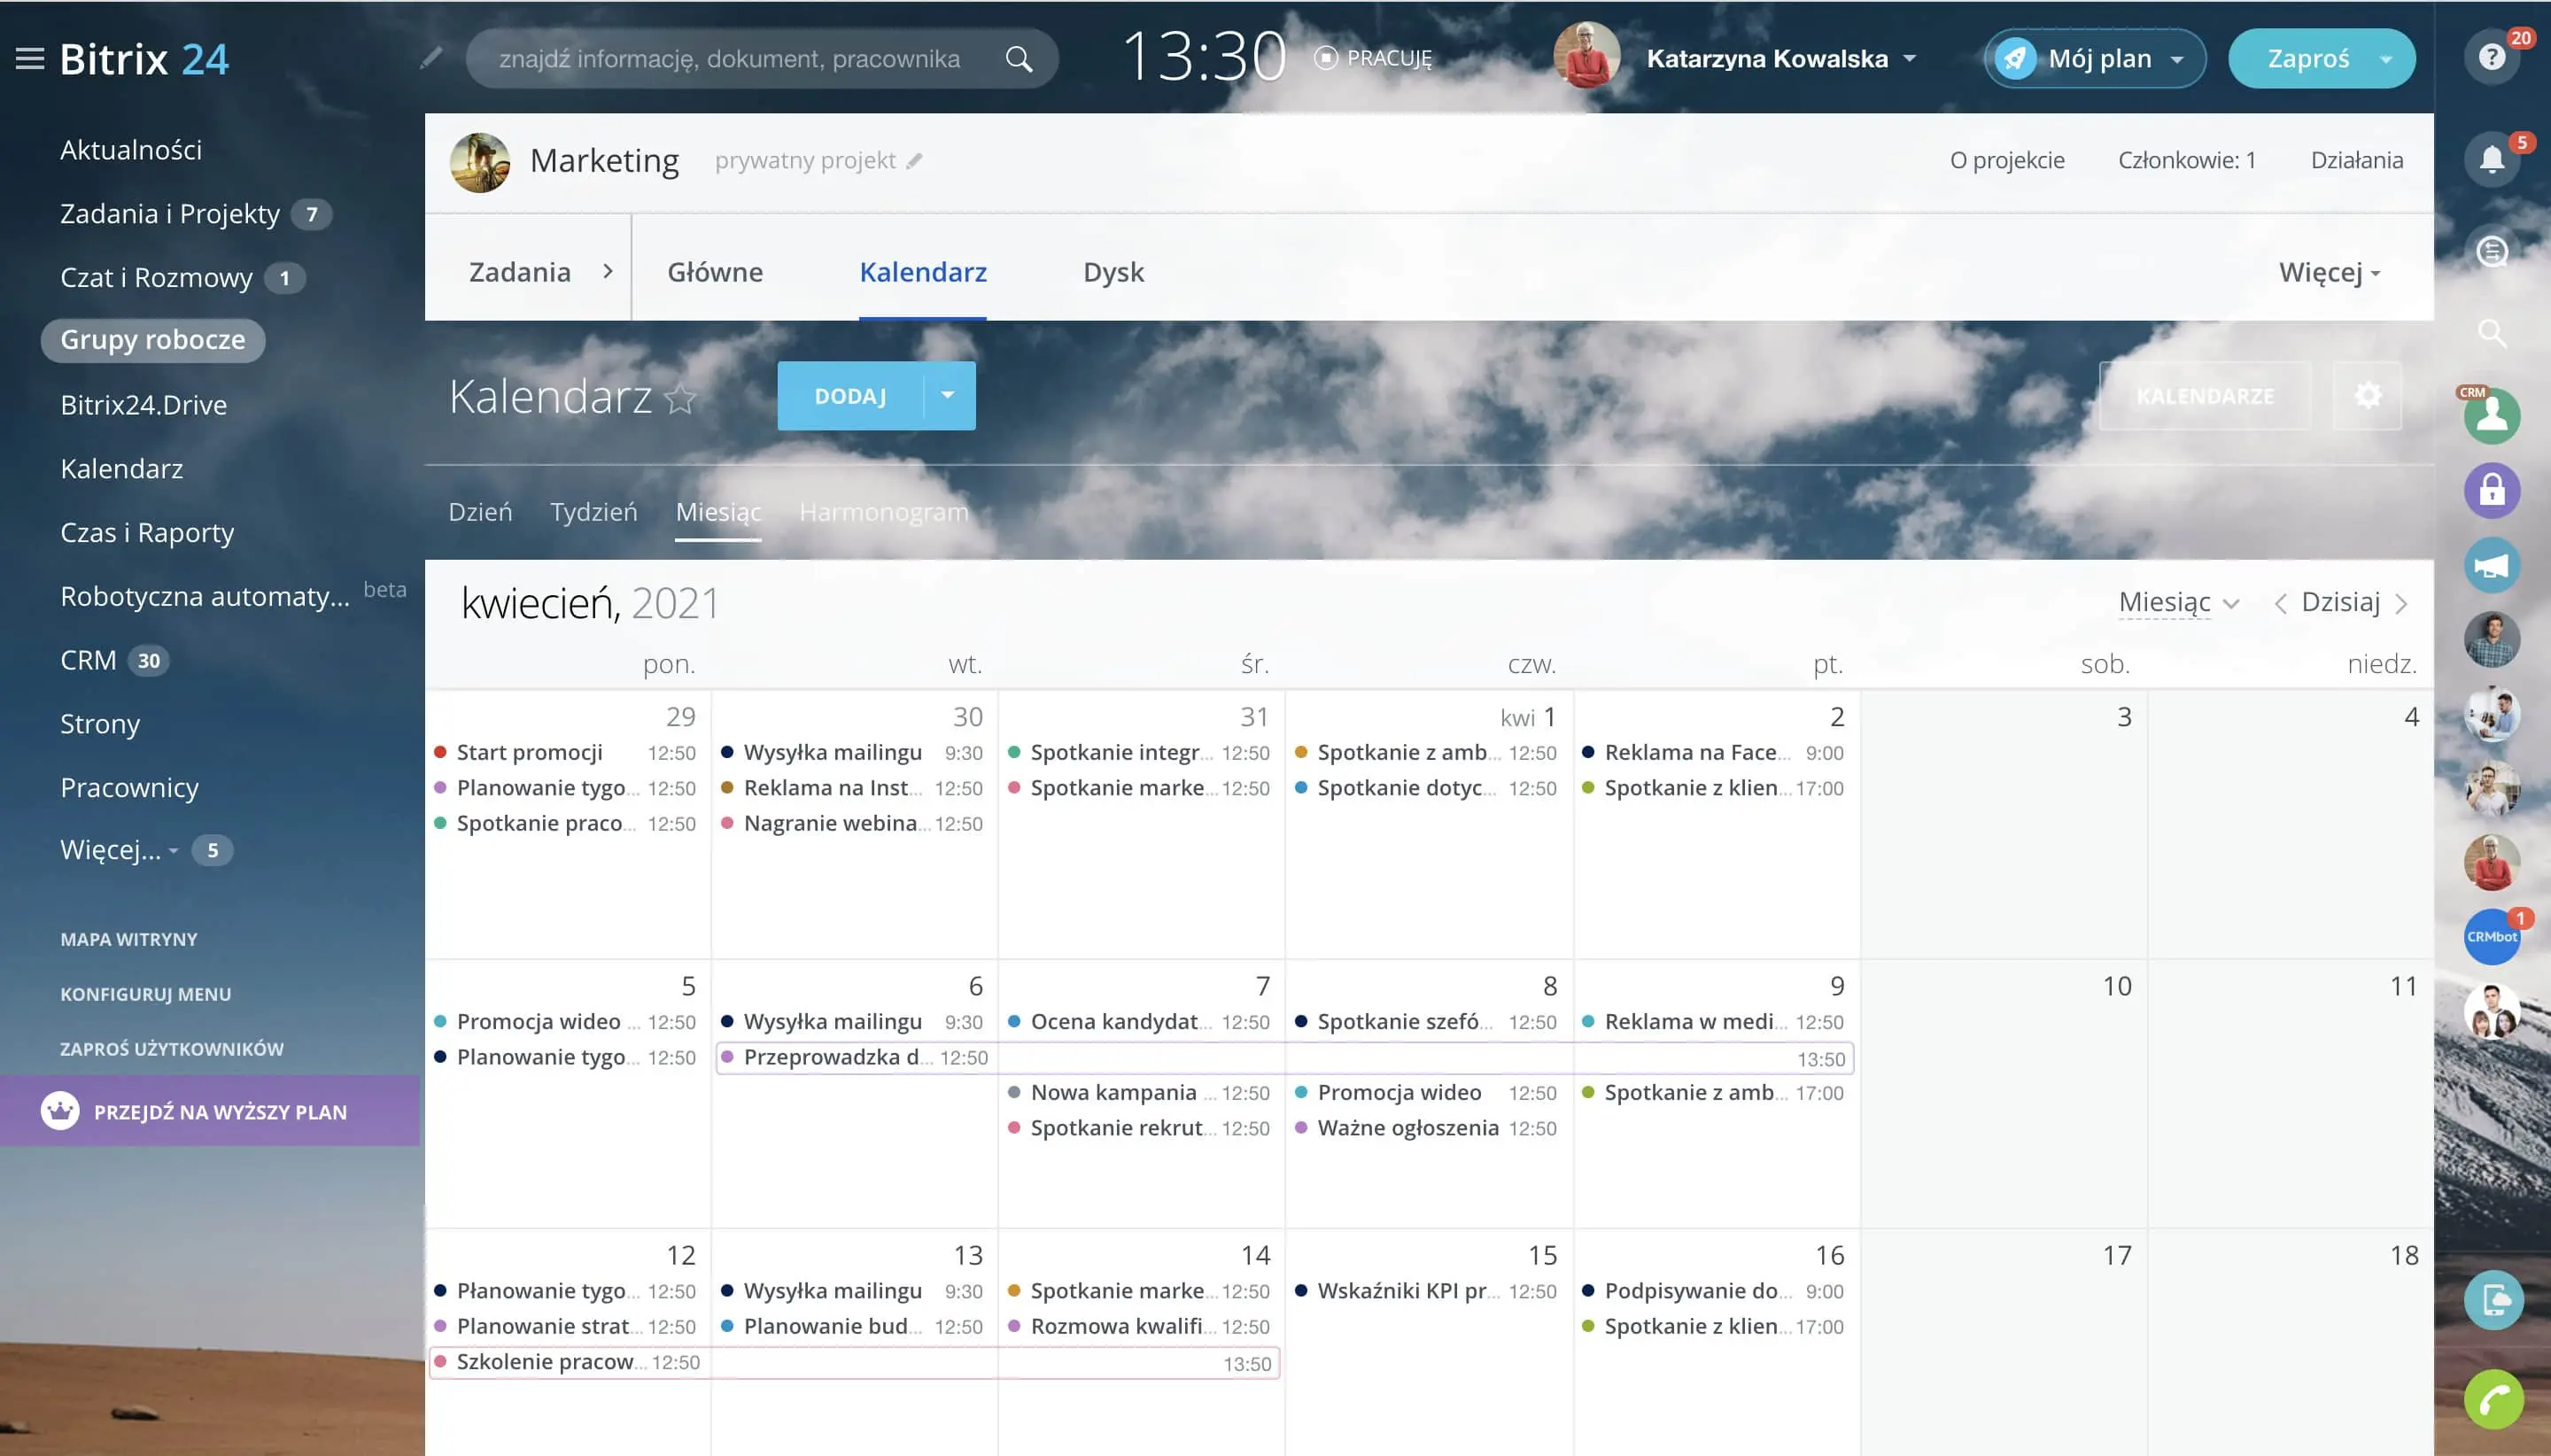
Task: Open the CRMbot chat icon
Action: pyautogui.click(x=2491, y=937)
